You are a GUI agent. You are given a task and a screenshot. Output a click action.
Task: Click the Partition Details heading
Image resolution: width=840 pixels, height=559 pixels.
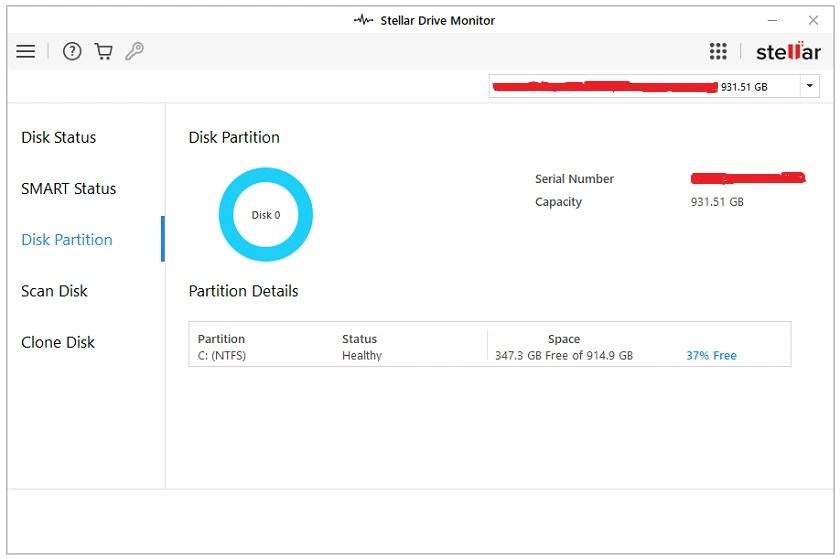pyautogui.click(x=243, y=291)
